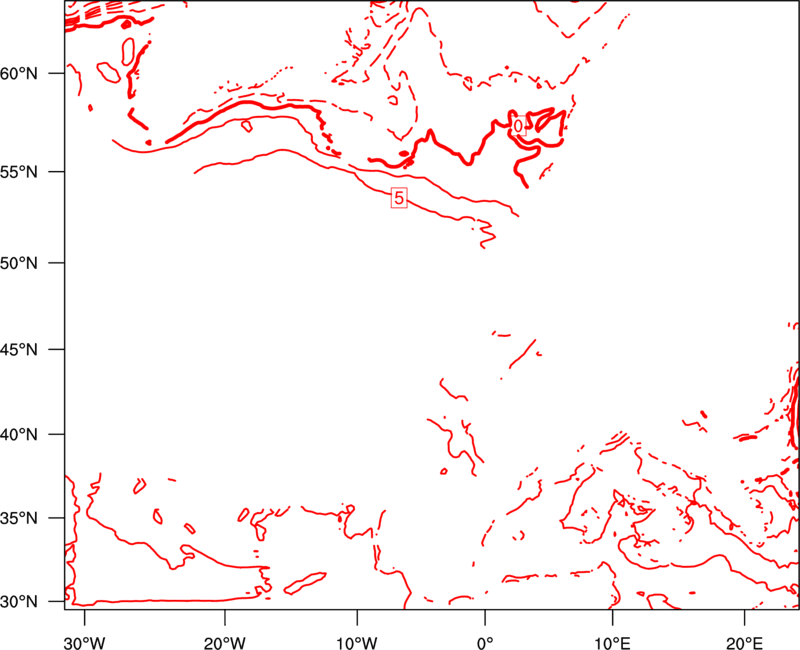This screenshot has width=800, height=650.
Task: Click the 20°W longitude label
Action: [x=225, y=643]
